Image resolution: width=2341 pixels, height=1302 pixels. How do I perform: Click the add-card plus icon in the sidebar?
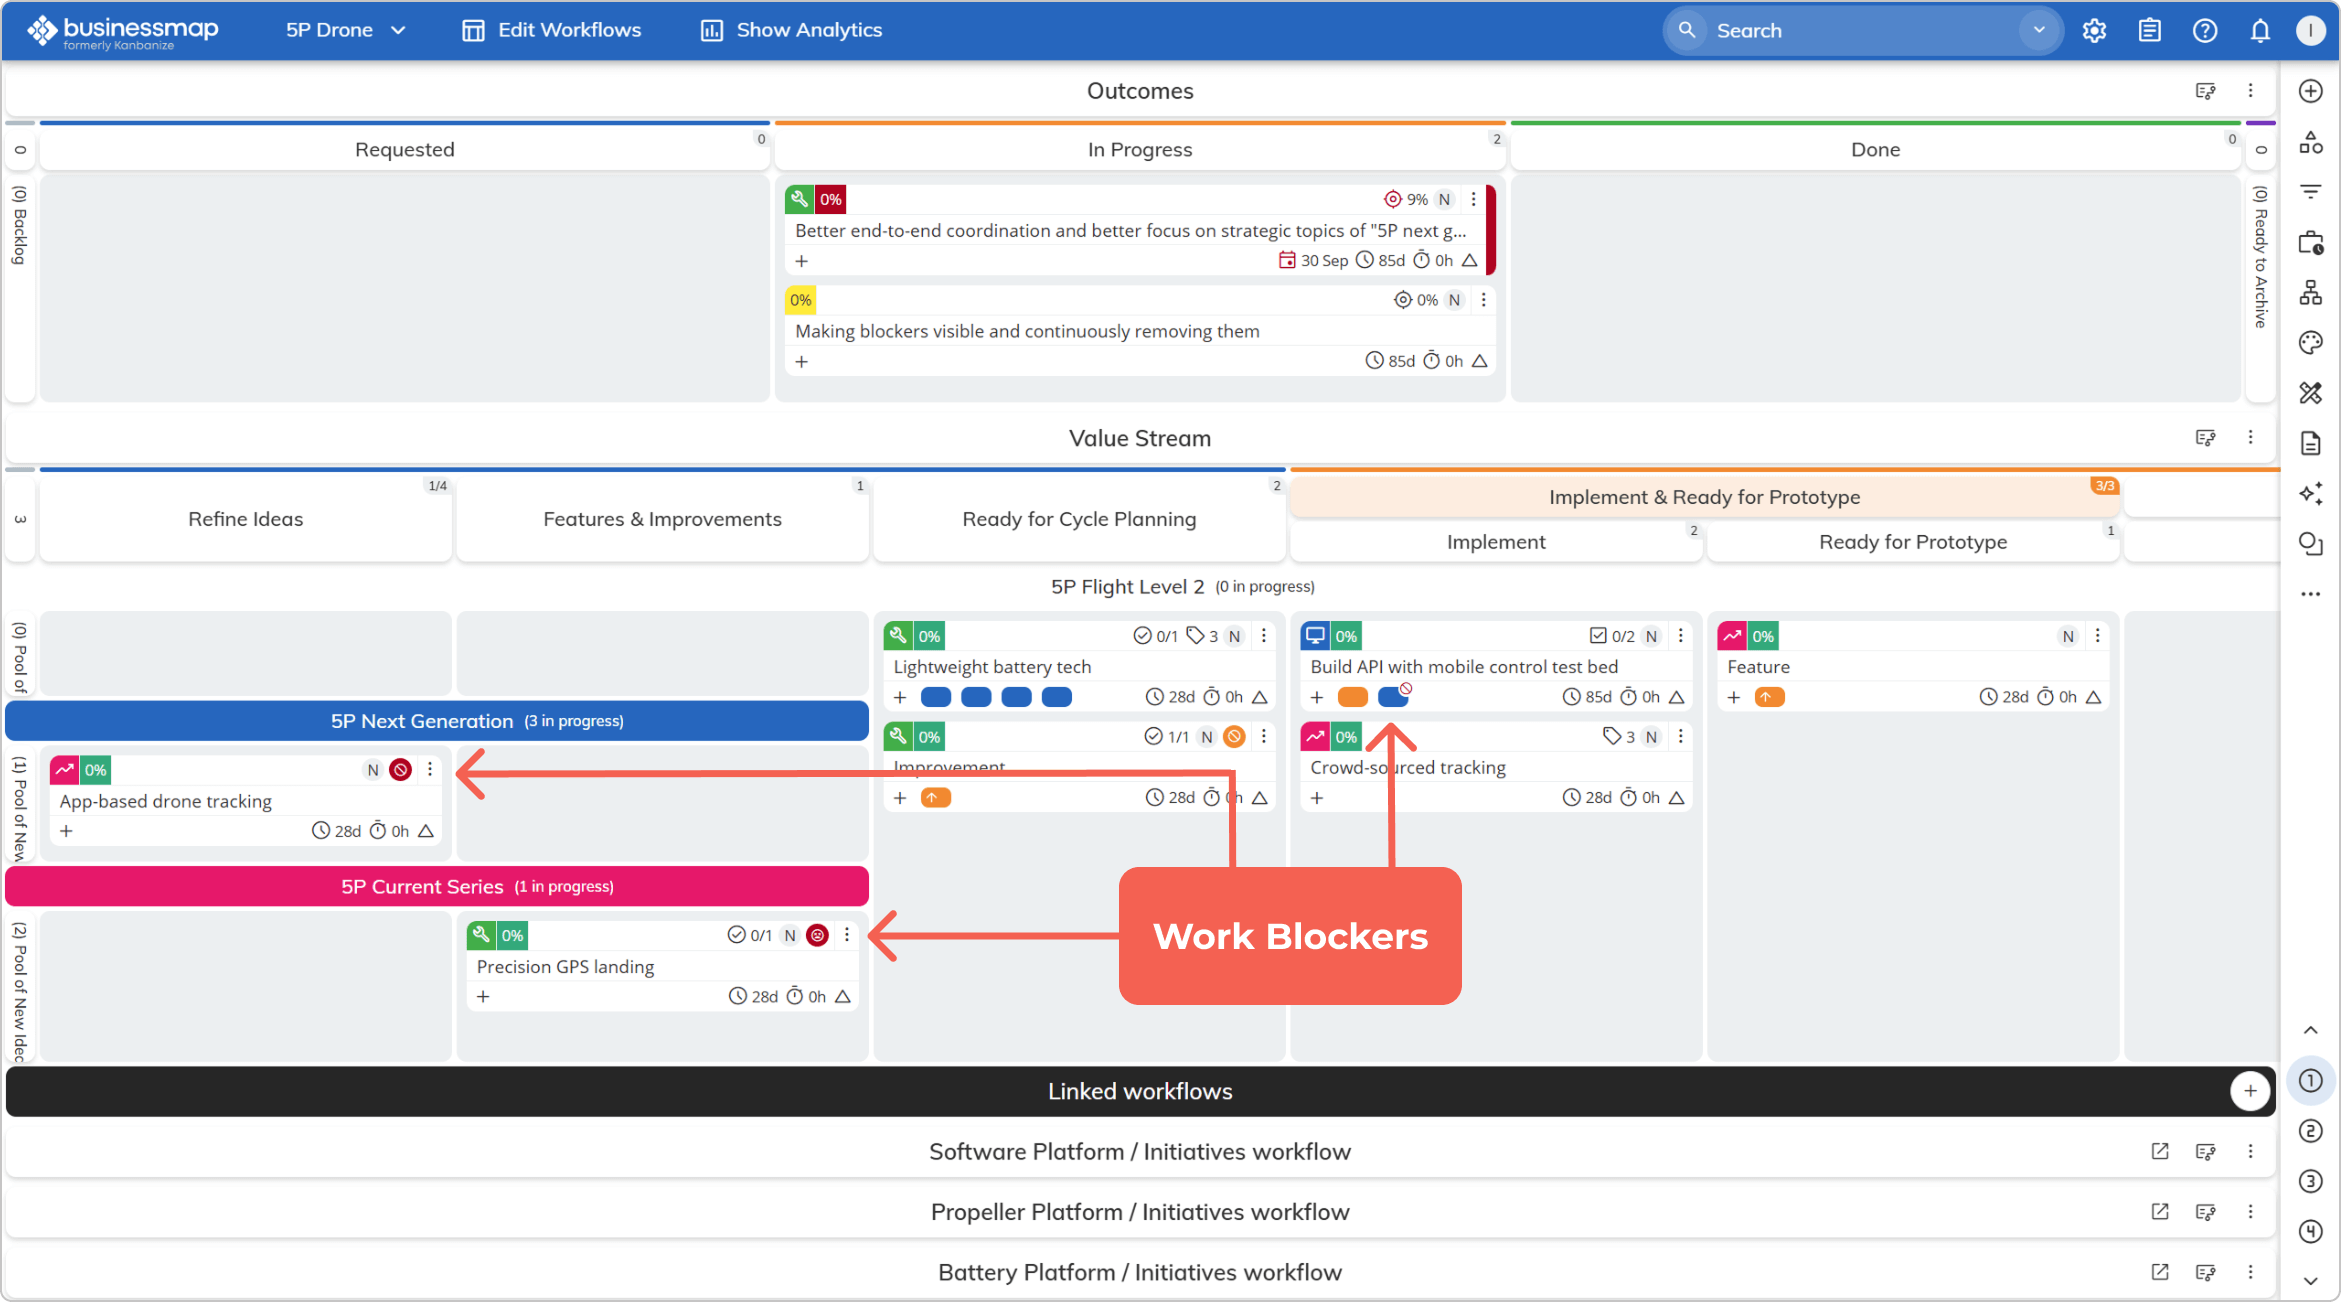(2311, 90)
